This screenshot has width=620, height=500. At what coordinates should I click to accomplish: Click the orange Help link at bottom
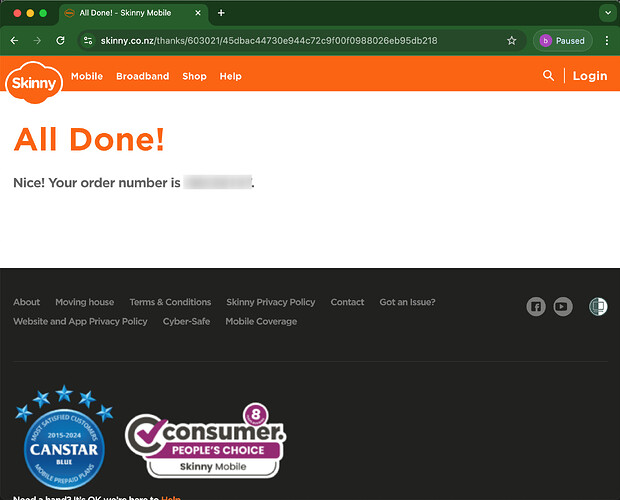pyautogui.click(x=171, y=498)
